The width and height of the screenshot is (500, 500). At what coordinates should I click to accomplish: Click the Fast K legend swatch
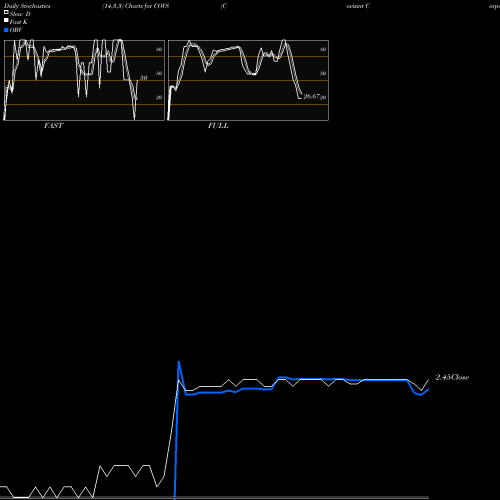(6, 20)
